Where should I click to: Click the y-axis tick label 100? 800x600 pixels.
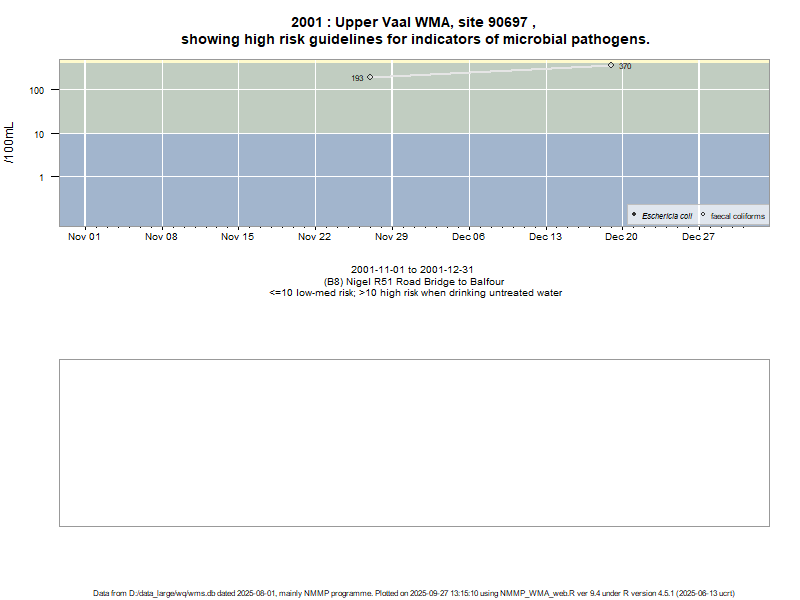[40, 91]
